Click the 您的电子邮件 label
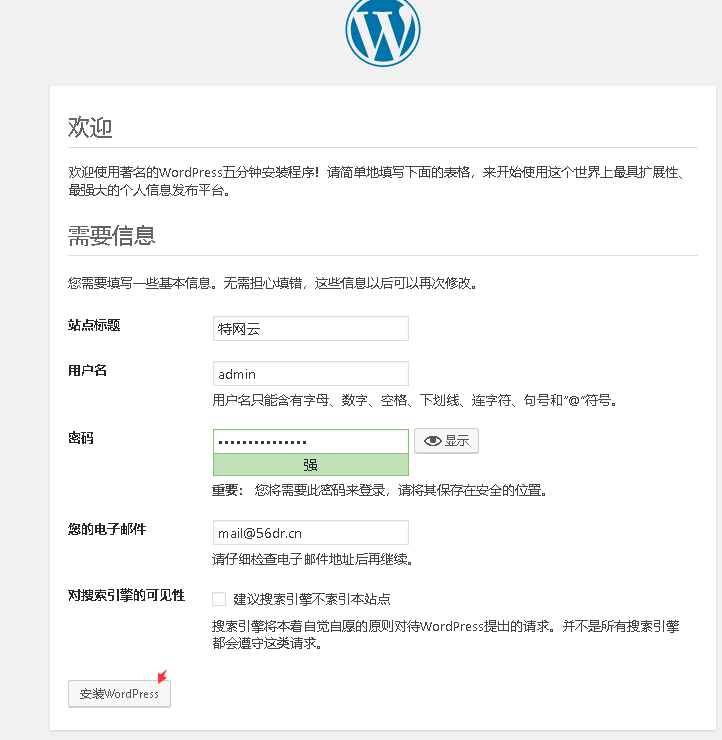722x740 pixels. [107, 529]
